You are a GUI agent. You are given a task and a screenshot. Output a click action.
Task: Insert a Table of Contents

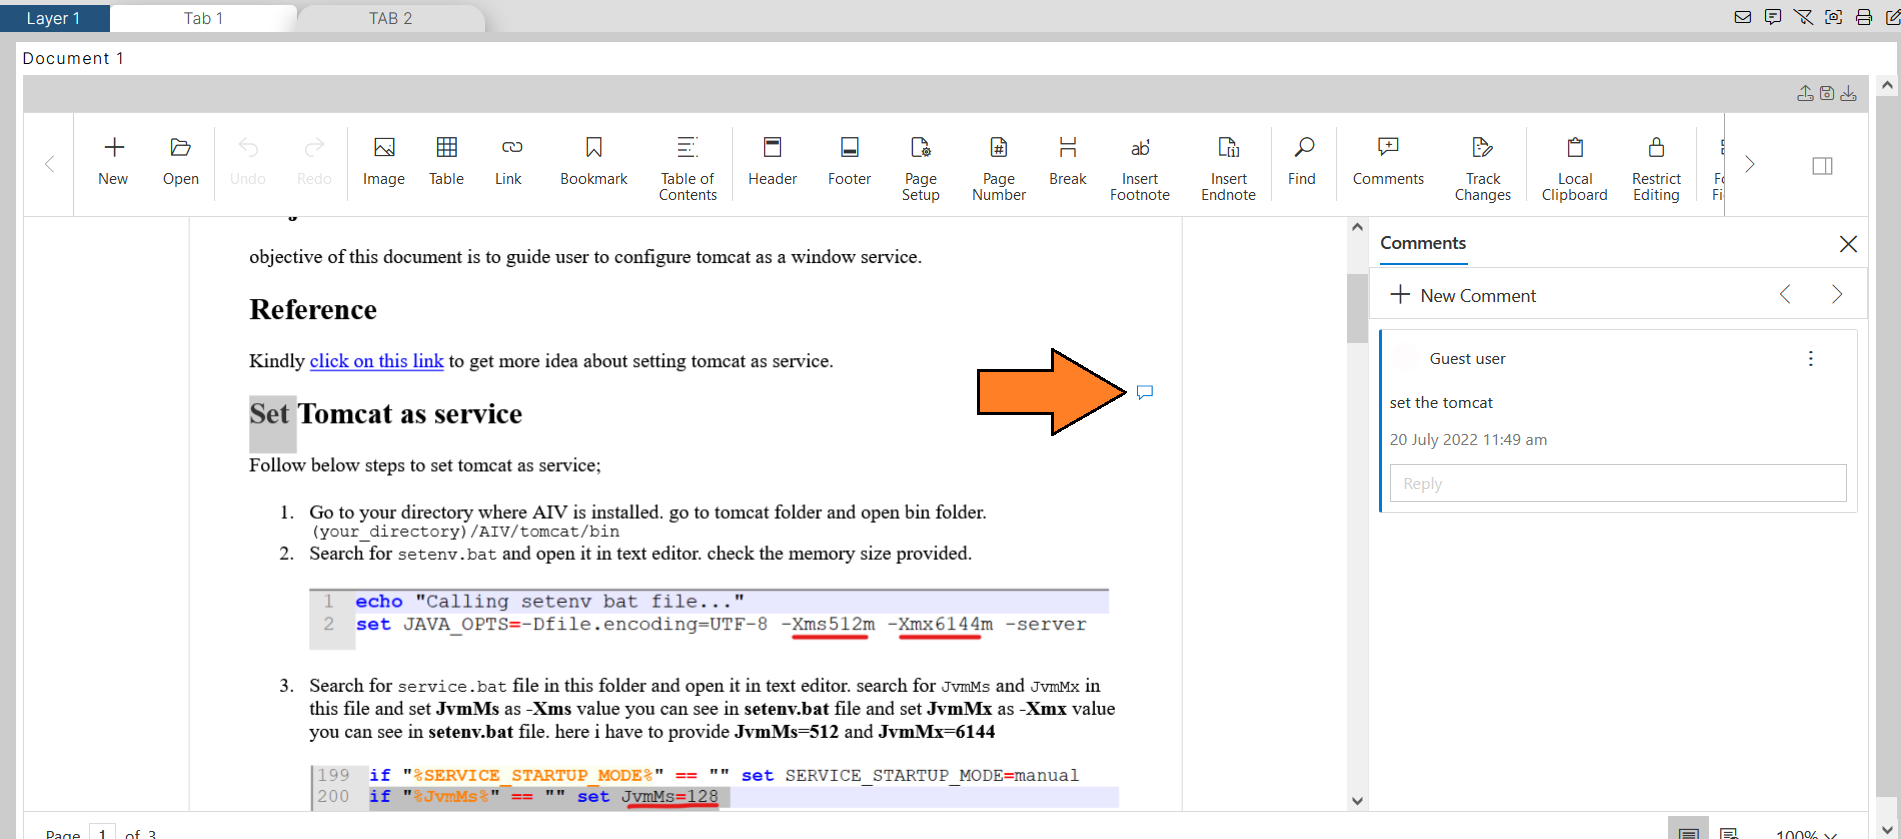688,168
